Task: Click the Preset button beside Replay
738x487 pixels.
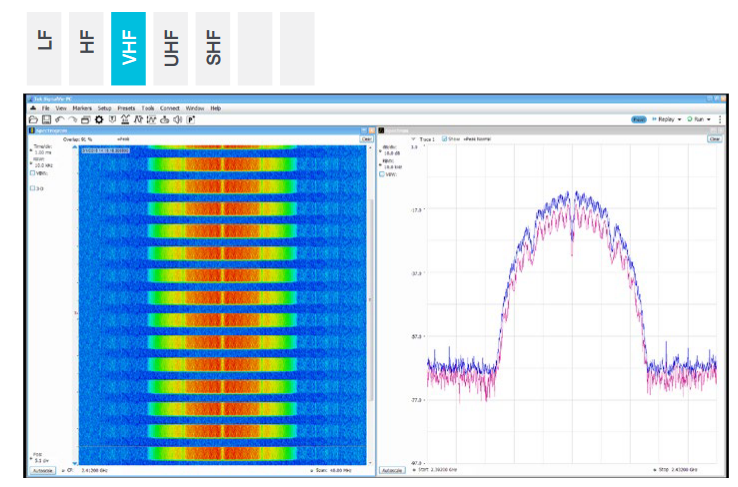Action: coord(638,119)
